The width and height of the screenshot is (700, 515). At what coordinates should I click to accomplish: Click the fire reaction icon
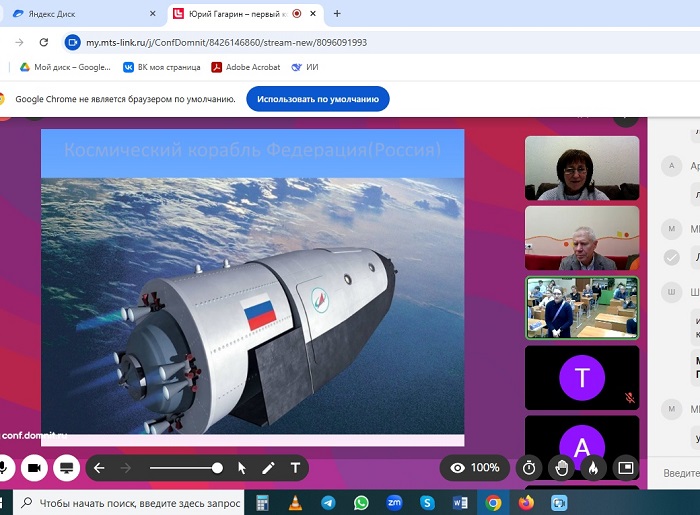coord(593,467)
